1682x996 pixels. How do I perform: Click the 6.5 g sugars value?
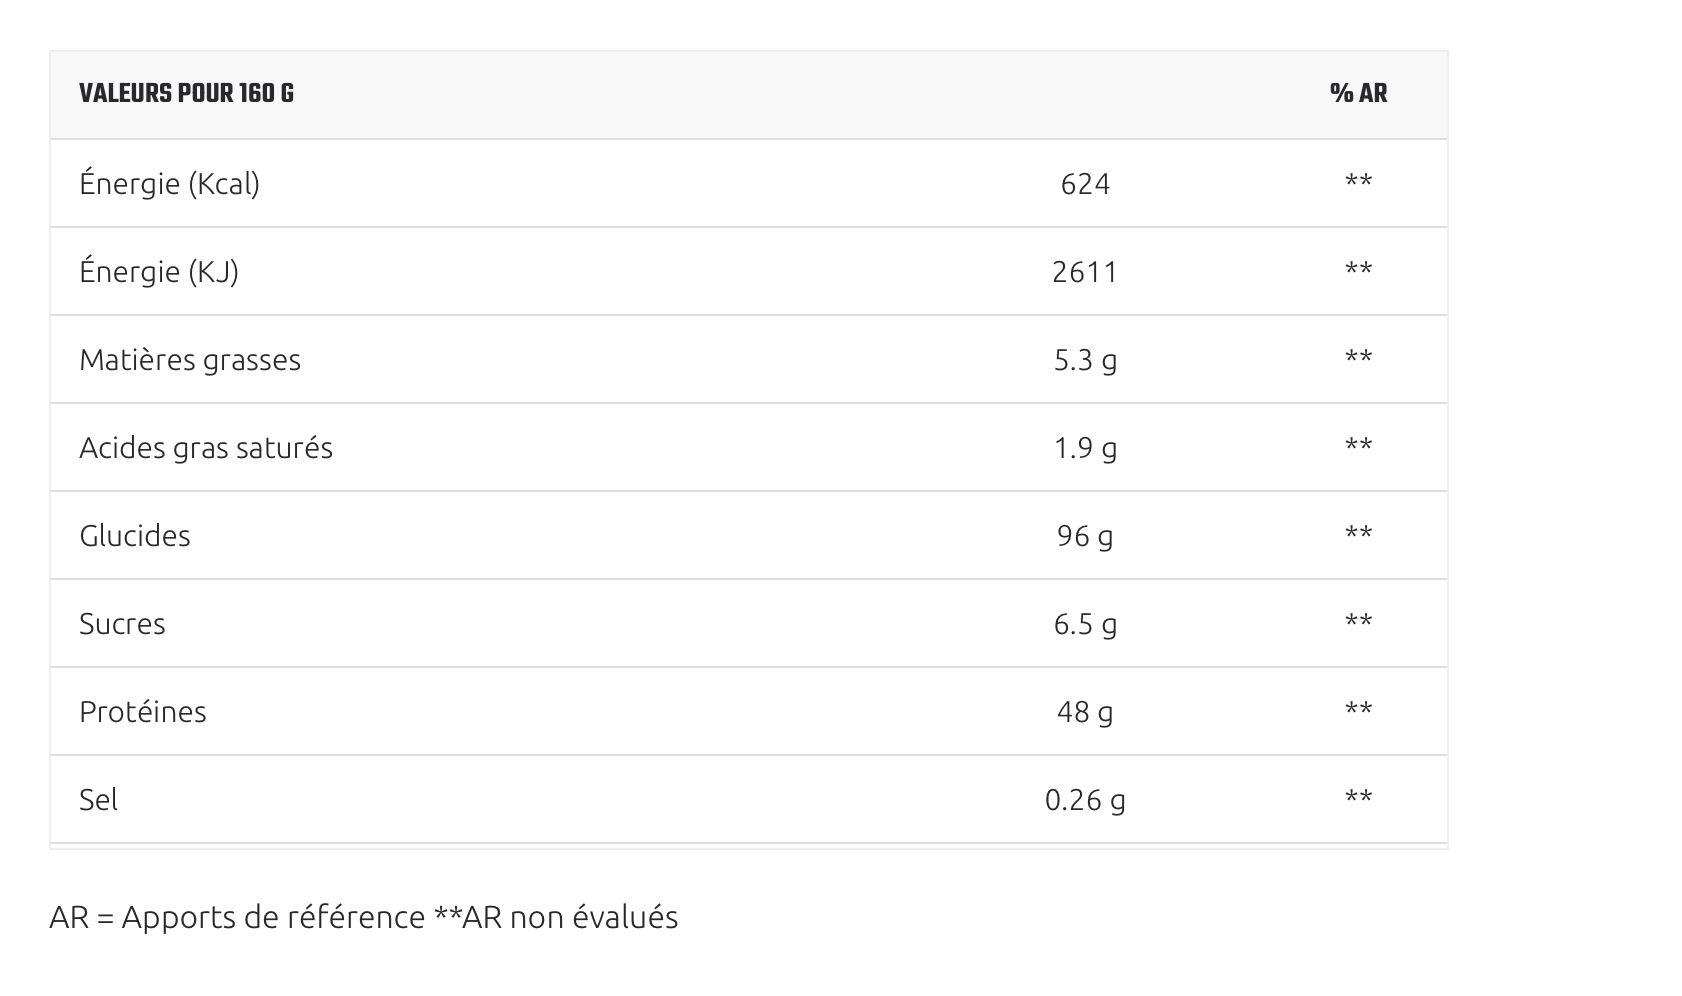point(1085,624)
